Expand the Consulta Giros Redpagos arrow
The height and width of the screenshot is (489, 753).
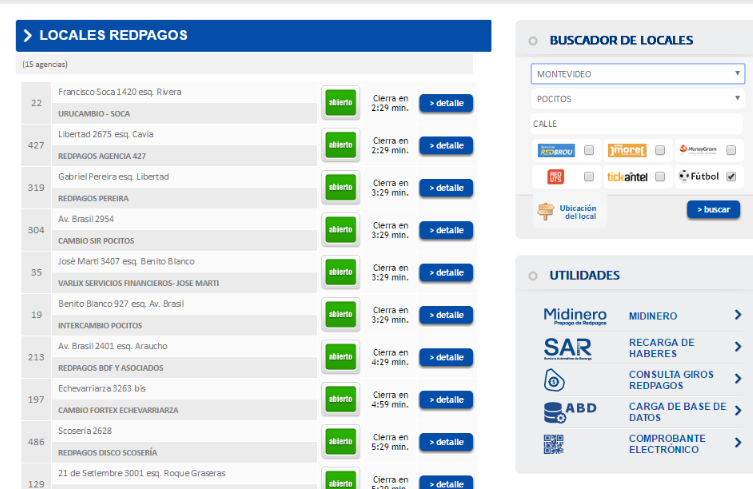click(738, 379)
